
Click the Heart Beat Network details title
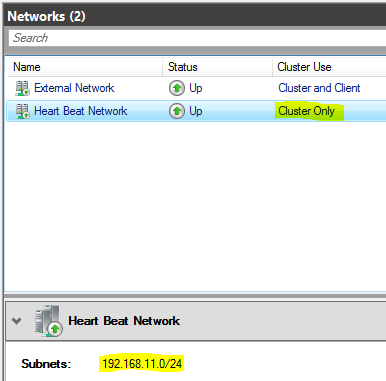[x=124, y=321]
